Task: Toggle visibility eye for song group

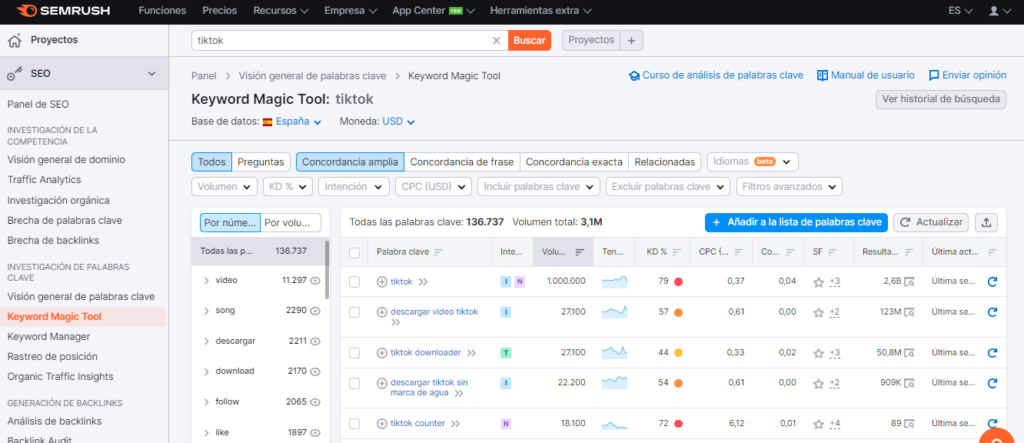Action: [x=315, y=311]
